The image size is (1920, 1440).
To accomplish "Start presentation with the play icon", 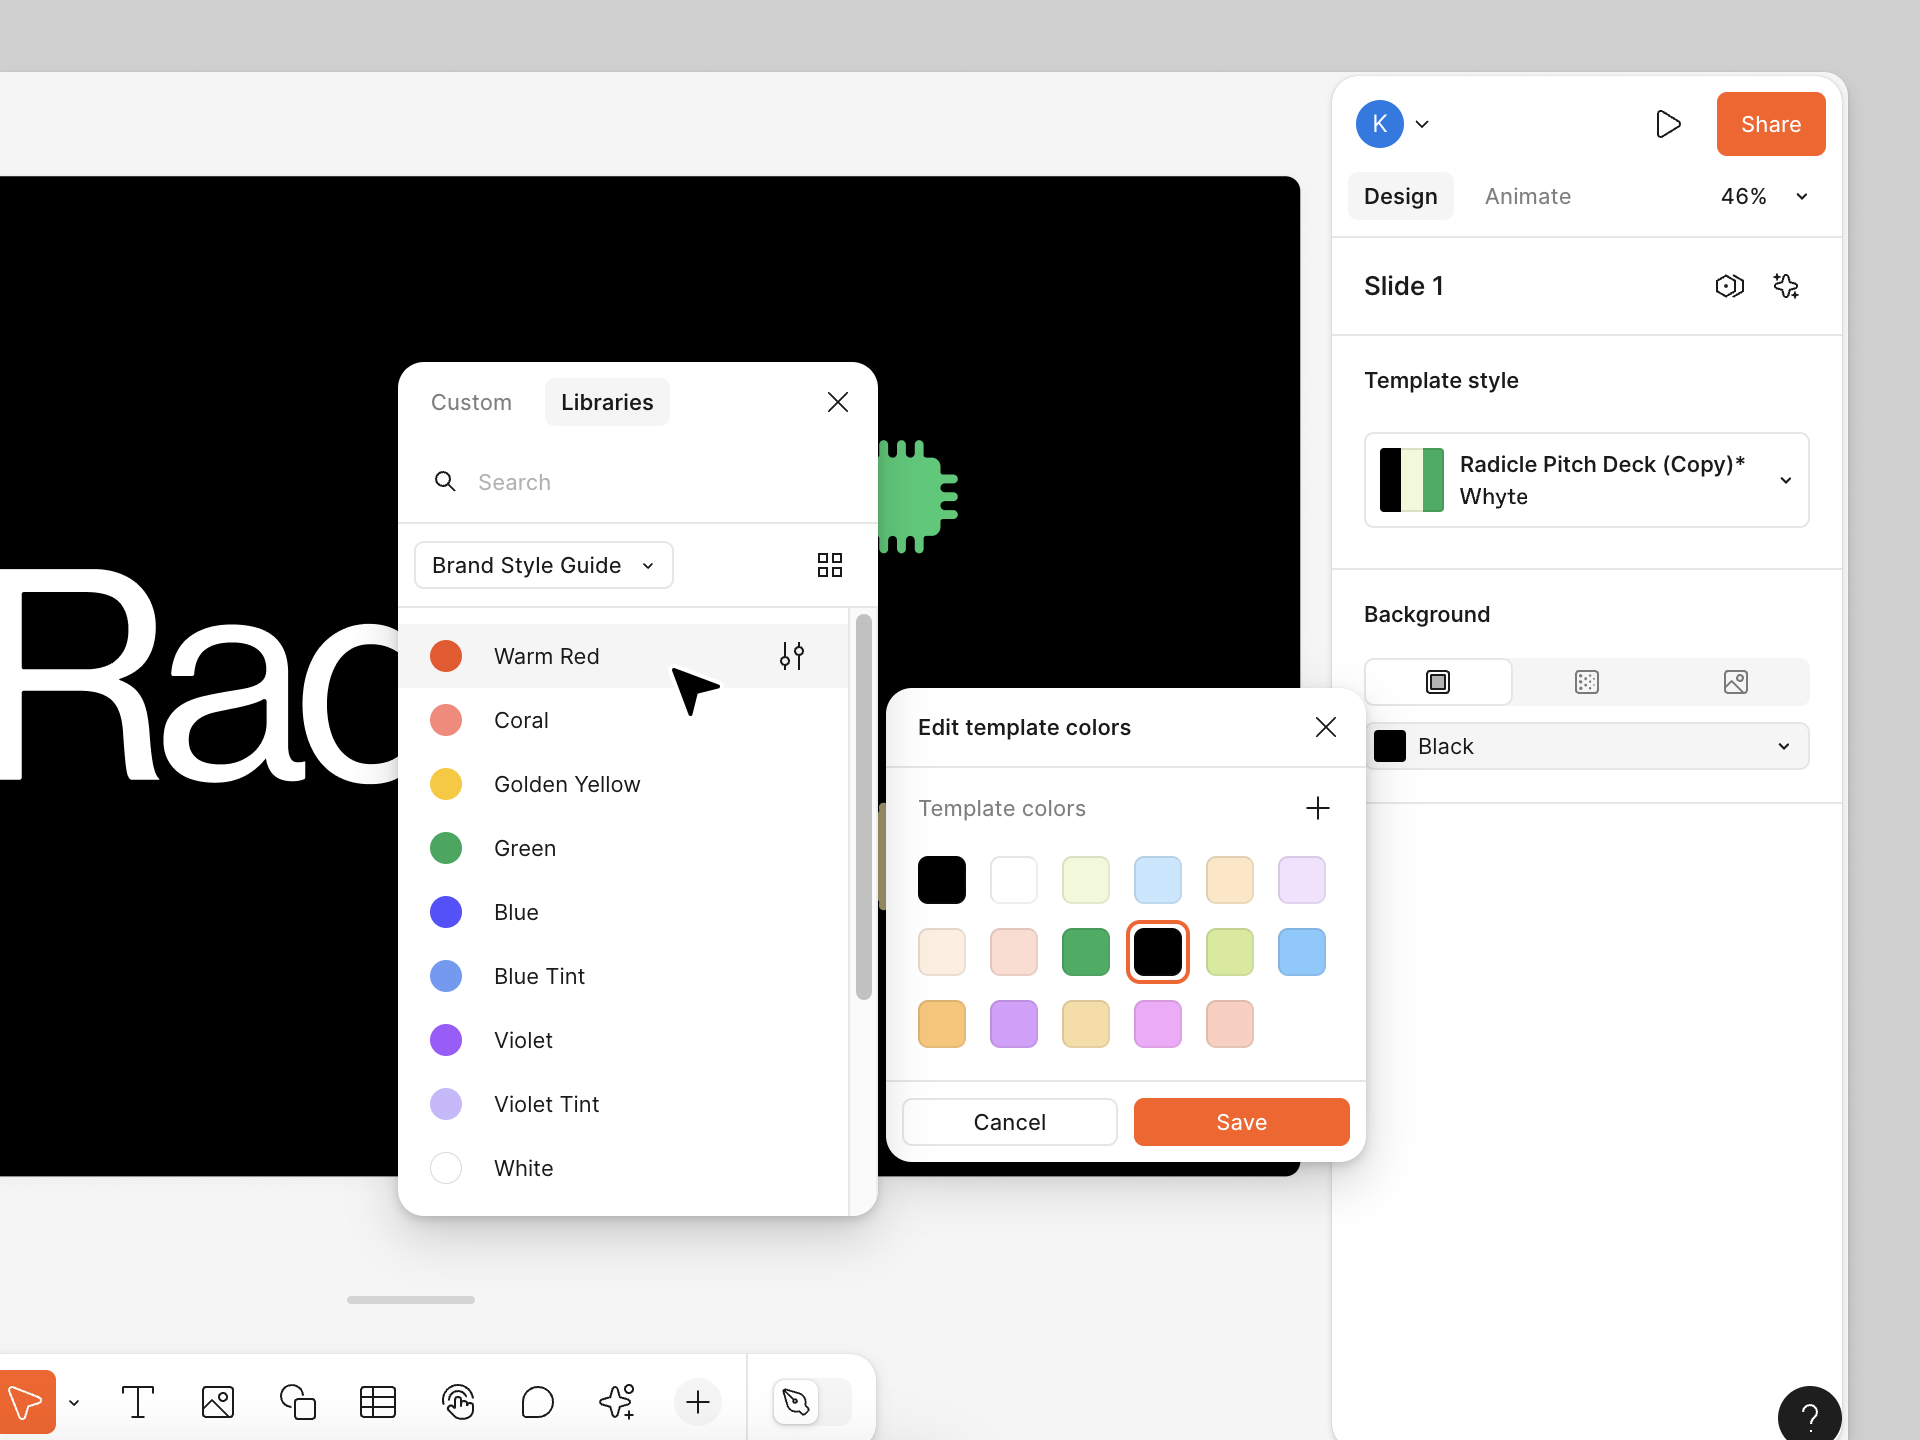I will pos(1668,124).
